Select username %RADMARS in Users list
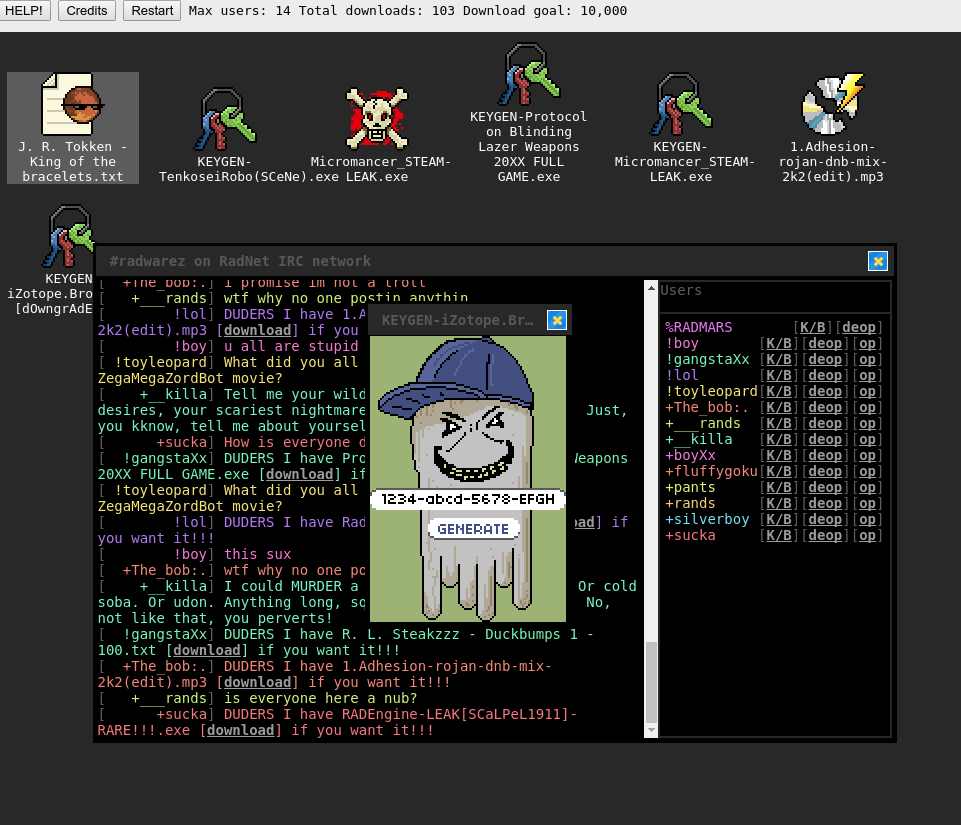The image size is (961, 825). tap(699, 327)
